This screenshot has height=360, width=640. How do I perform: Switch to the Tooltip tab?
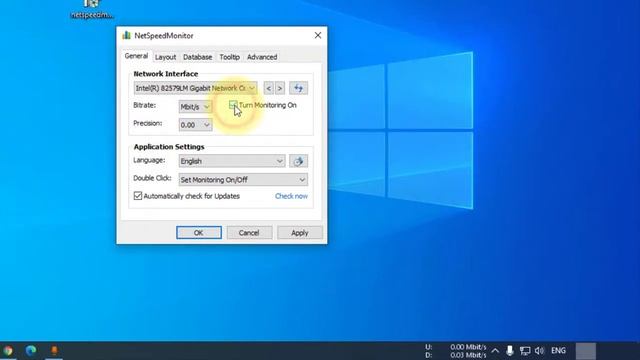click(x=229, y=57)
